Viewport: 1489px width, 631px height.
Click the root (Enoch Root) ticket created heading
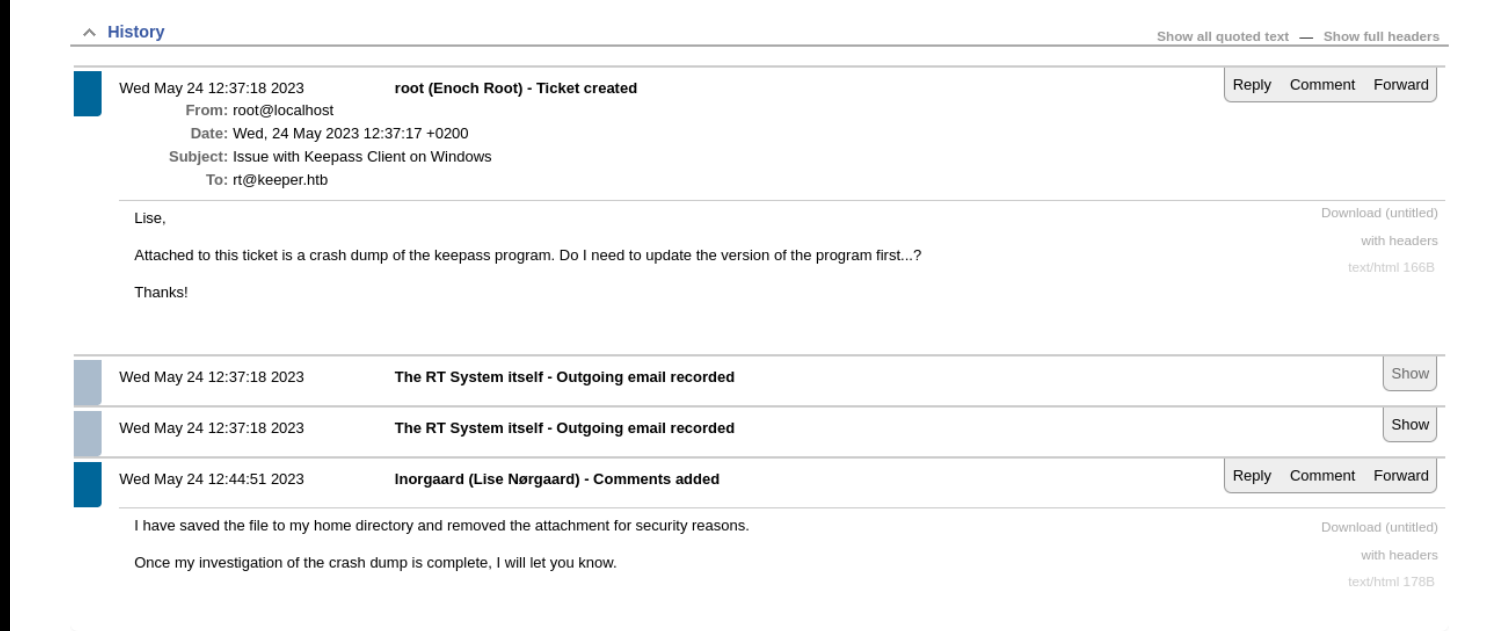515,88
